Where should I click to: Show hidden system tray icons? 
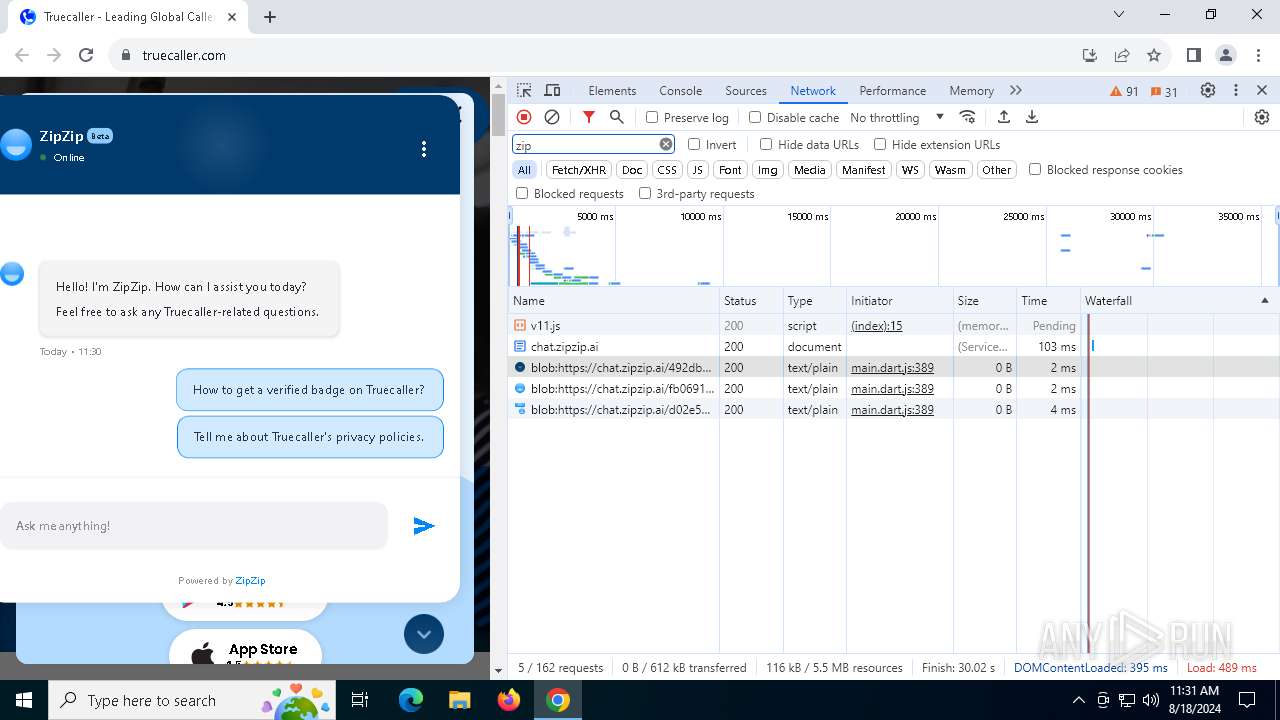point(1078,700)
